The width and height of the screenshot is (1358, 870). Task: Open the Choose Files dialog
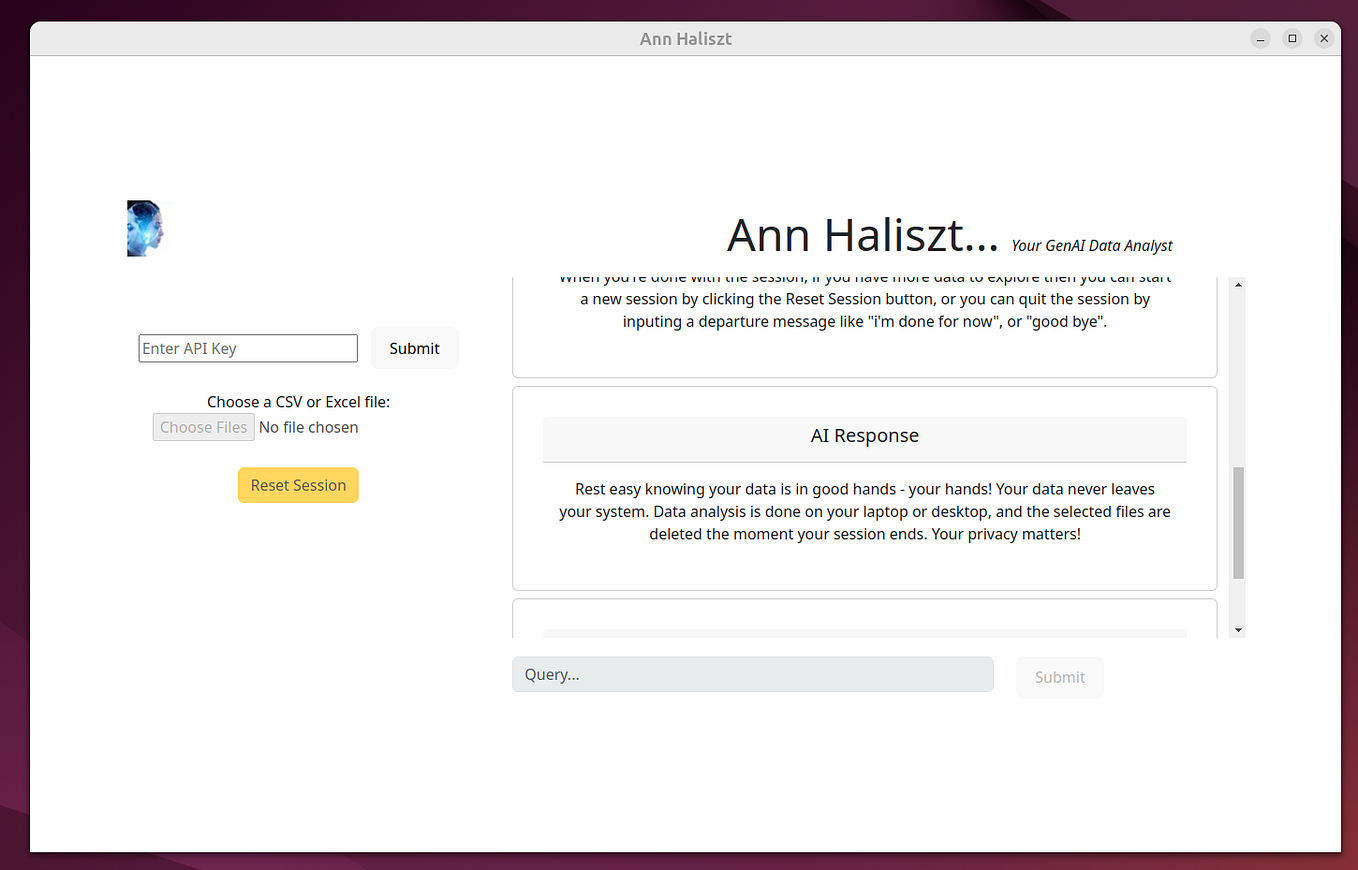[203, 426]
